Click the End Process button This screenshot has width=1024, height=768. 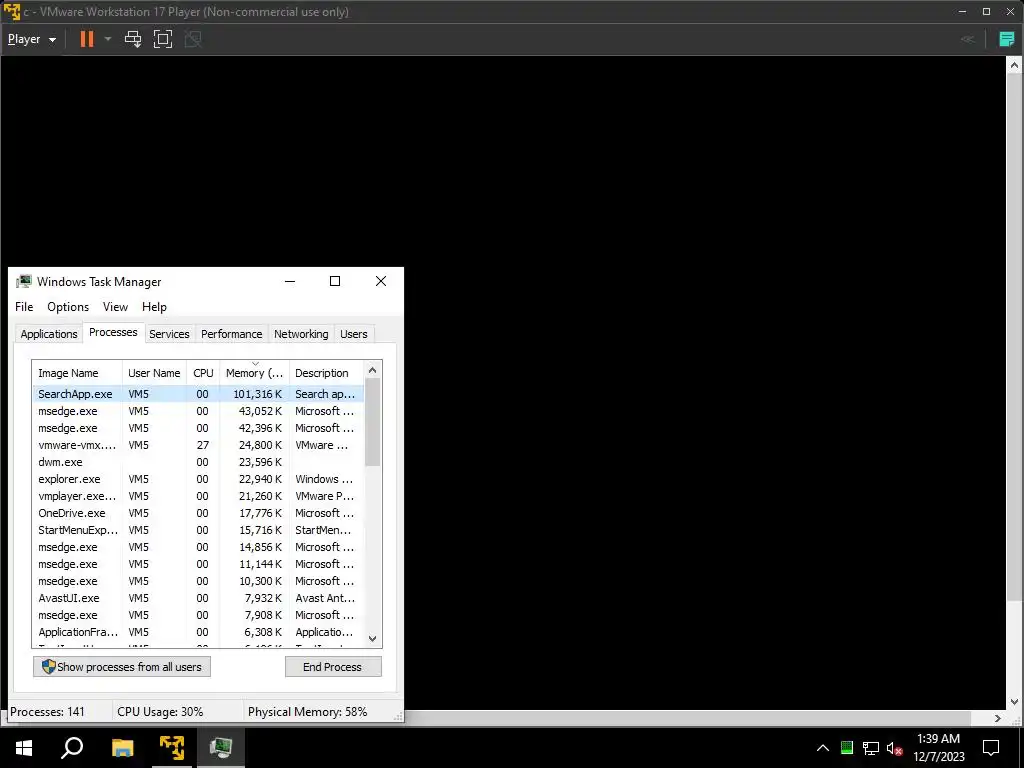pos(333,667)
